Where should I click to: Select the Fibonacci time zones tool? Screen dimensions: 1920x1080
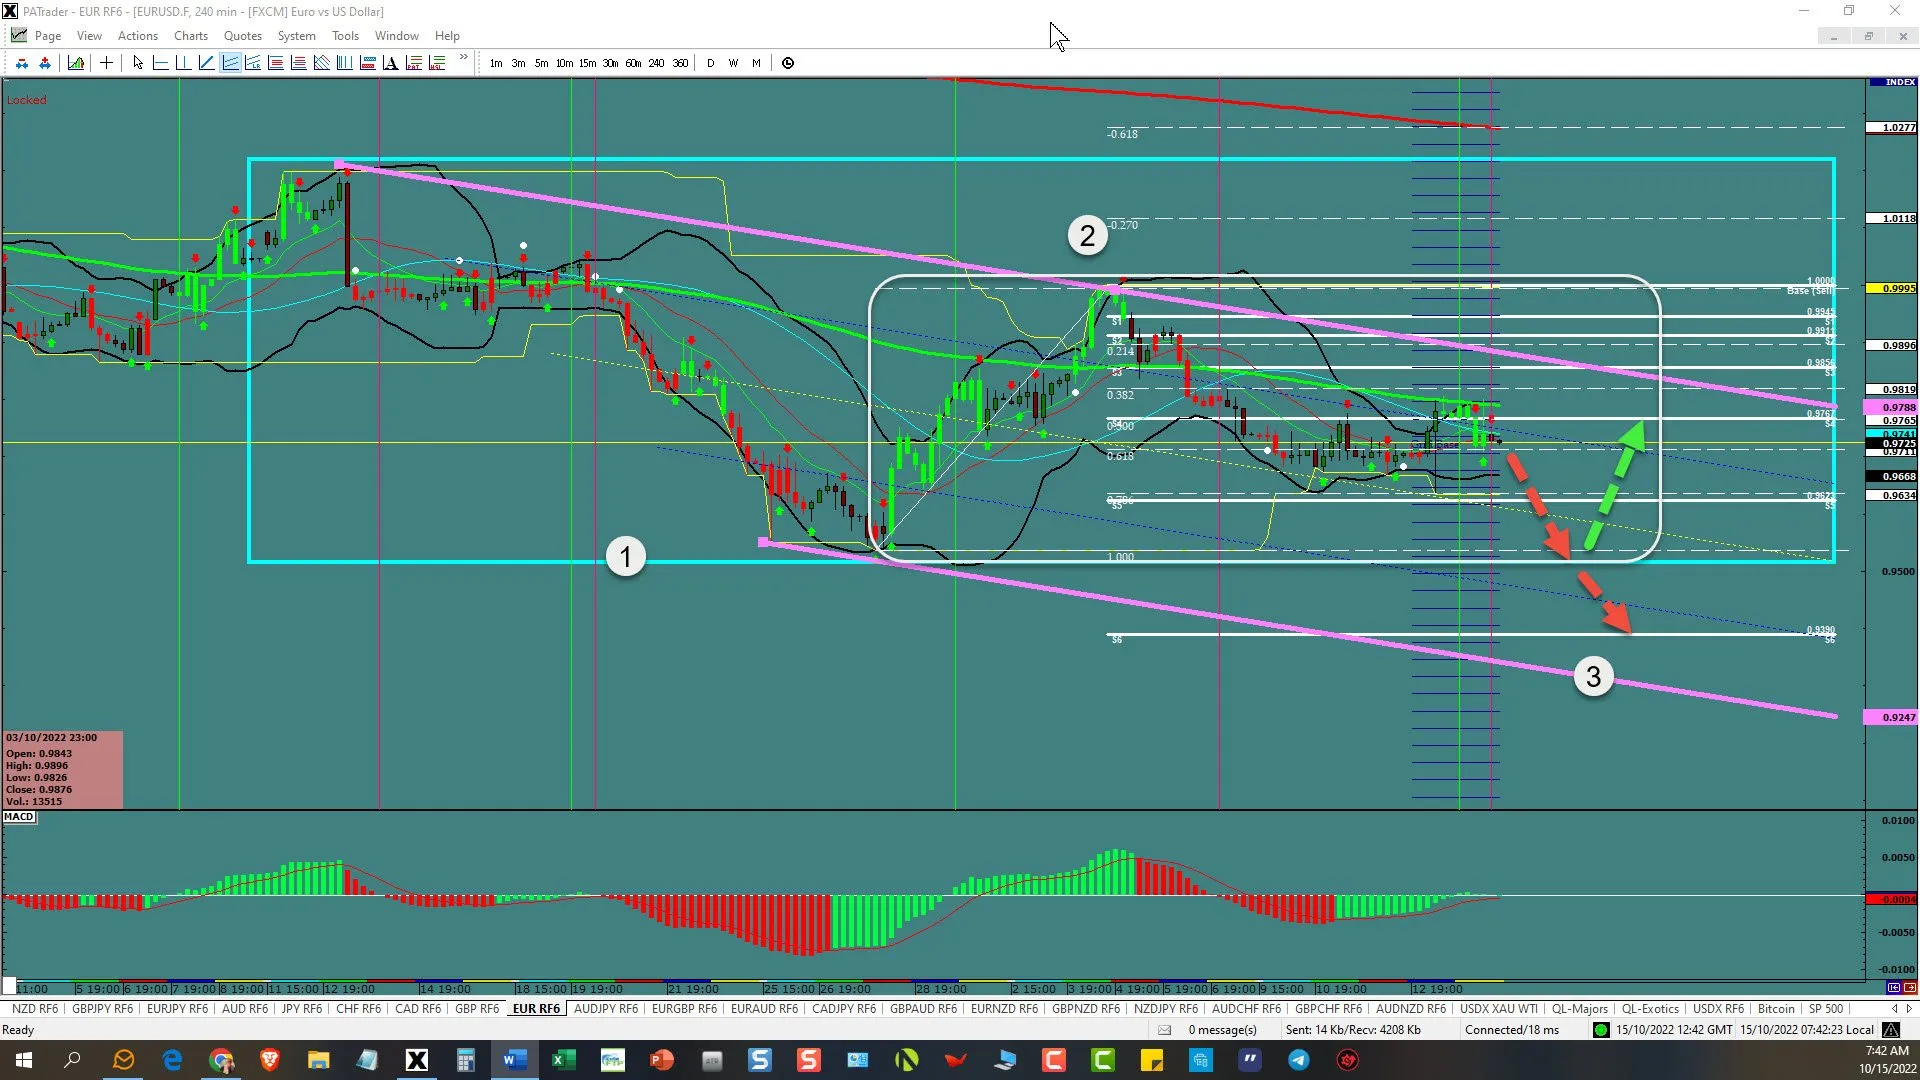click(344, 63)
